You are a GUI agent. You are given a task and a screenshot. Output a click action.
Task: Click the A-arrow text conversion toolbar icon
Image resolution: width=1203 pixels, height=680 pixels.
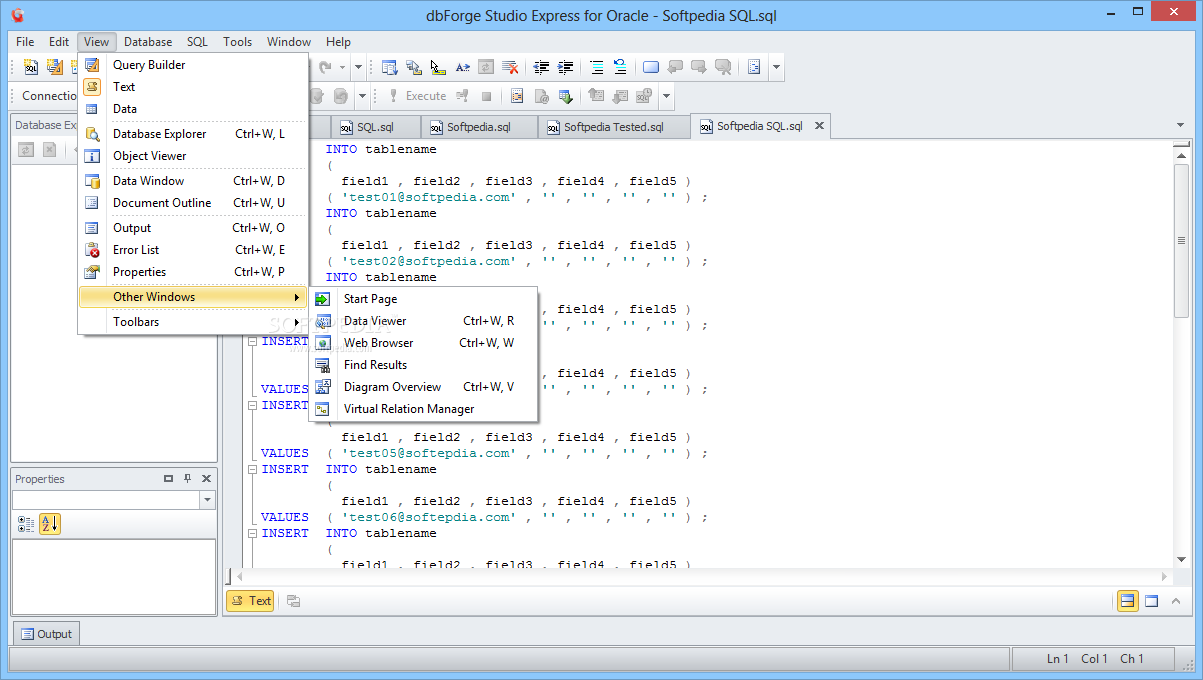pyautogui.click(x=463, y=67)
